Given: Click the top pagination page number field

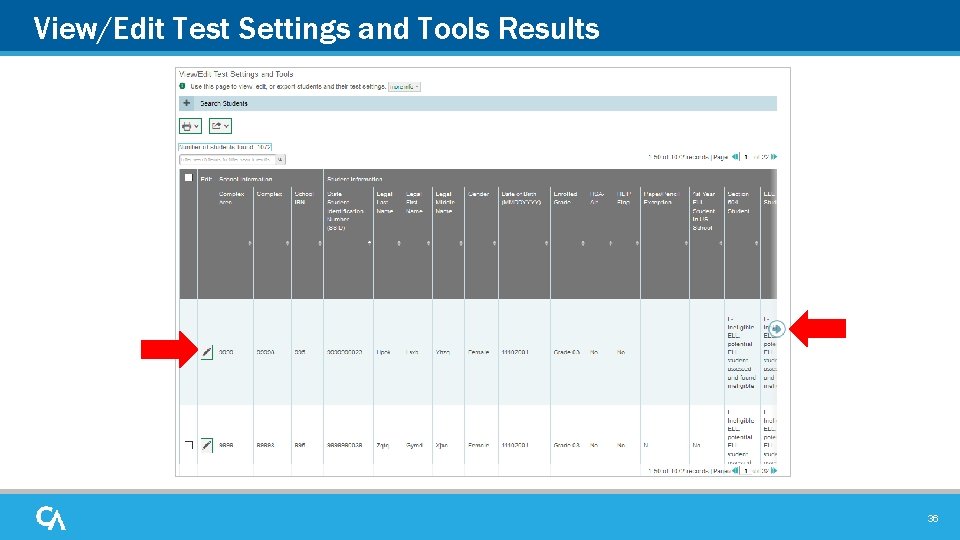Looking at the screenshot, I should [x=746, y=157].
